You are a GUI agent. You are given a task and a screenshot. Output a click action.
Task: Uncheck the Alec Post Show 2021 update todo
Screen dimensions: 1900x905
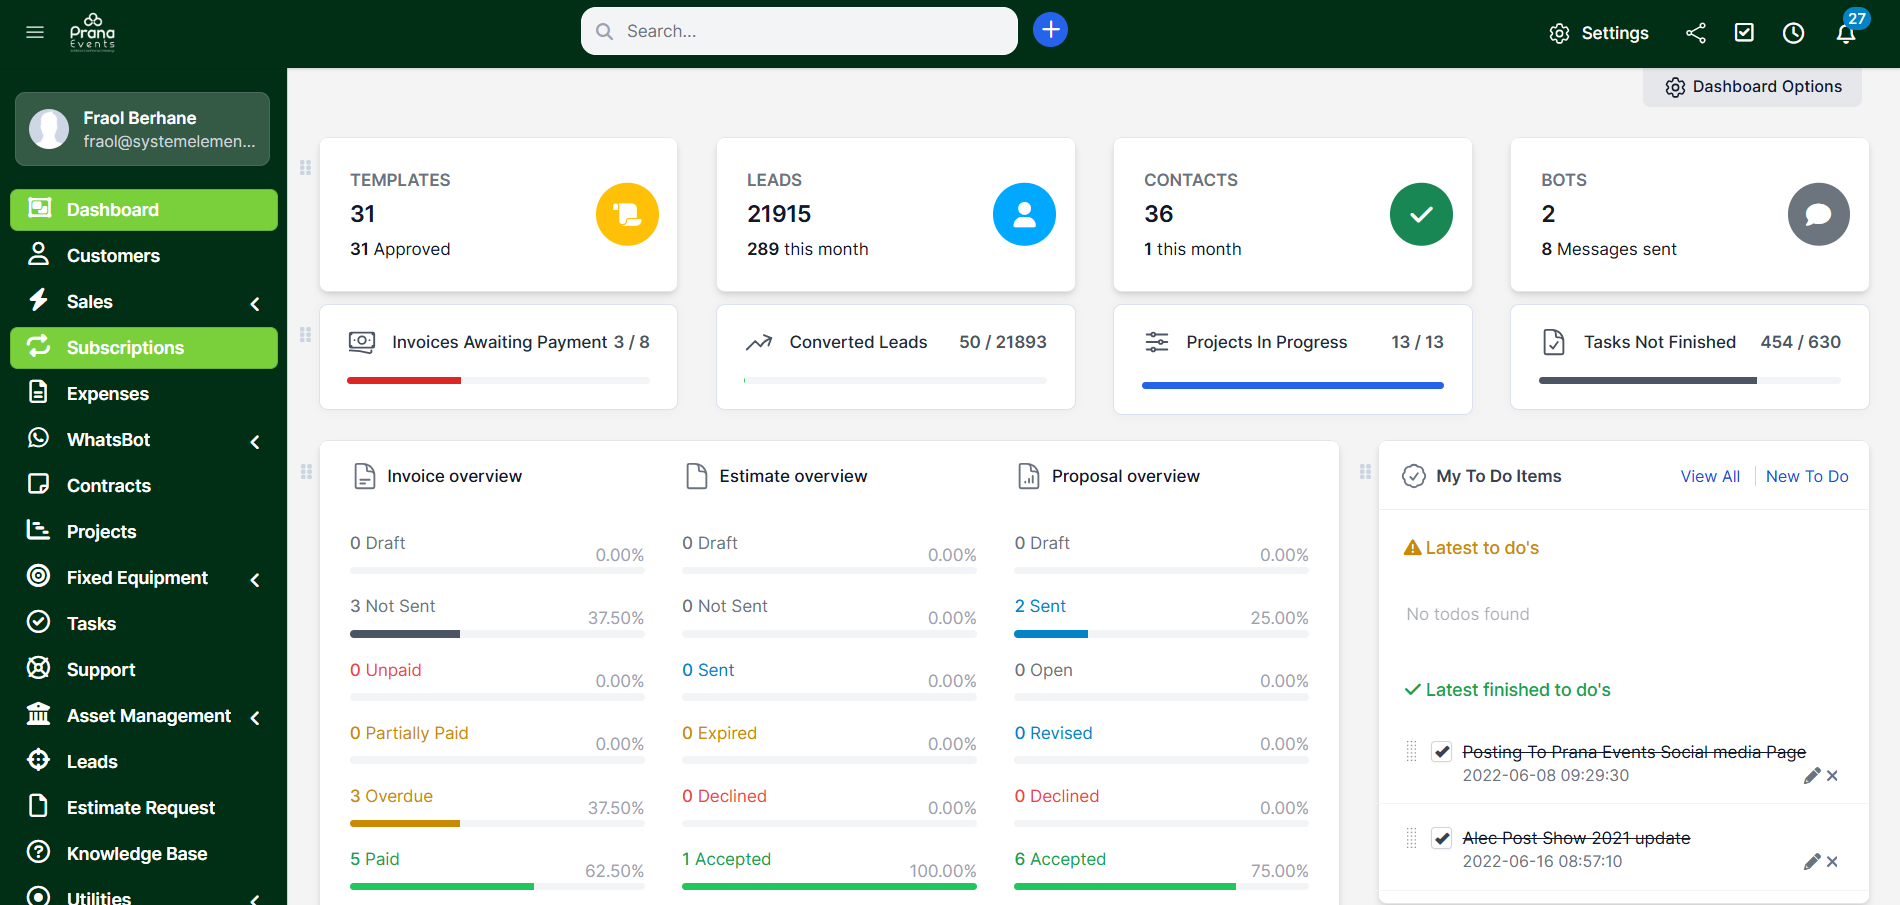coord(1441,838)
